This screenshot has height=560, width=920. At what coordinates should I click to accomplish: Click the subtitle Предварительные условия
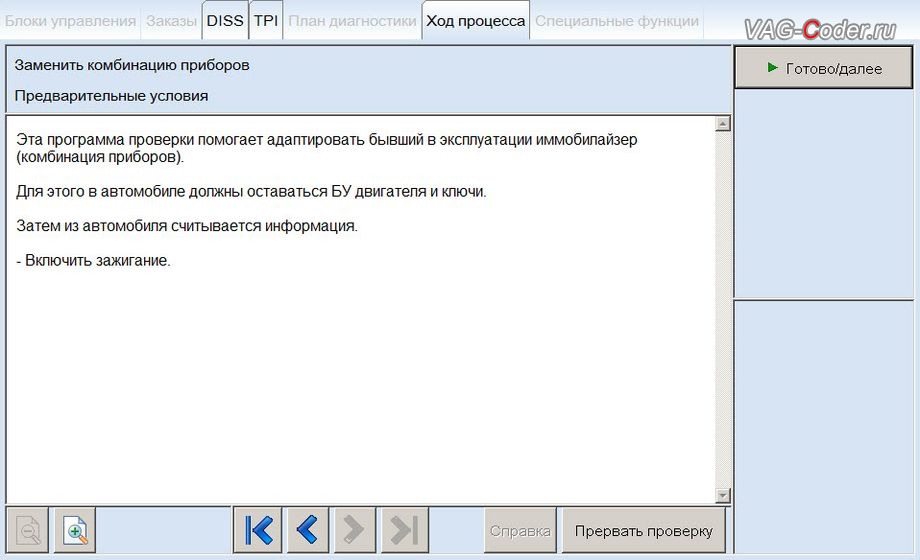click(x=111, y=96)
